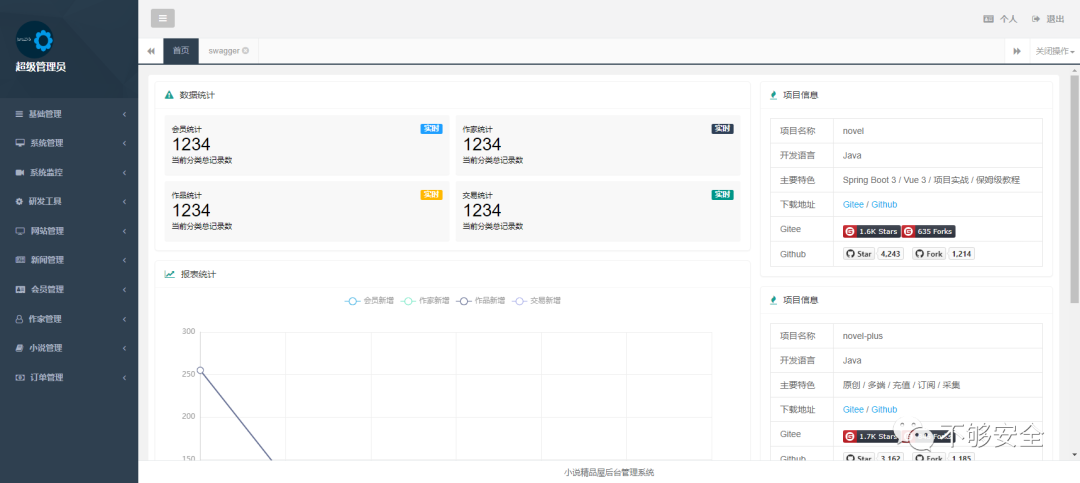Open the Gitee / Github download link for novel-plus
The image size is (1080, 483).
coord(870,409)
